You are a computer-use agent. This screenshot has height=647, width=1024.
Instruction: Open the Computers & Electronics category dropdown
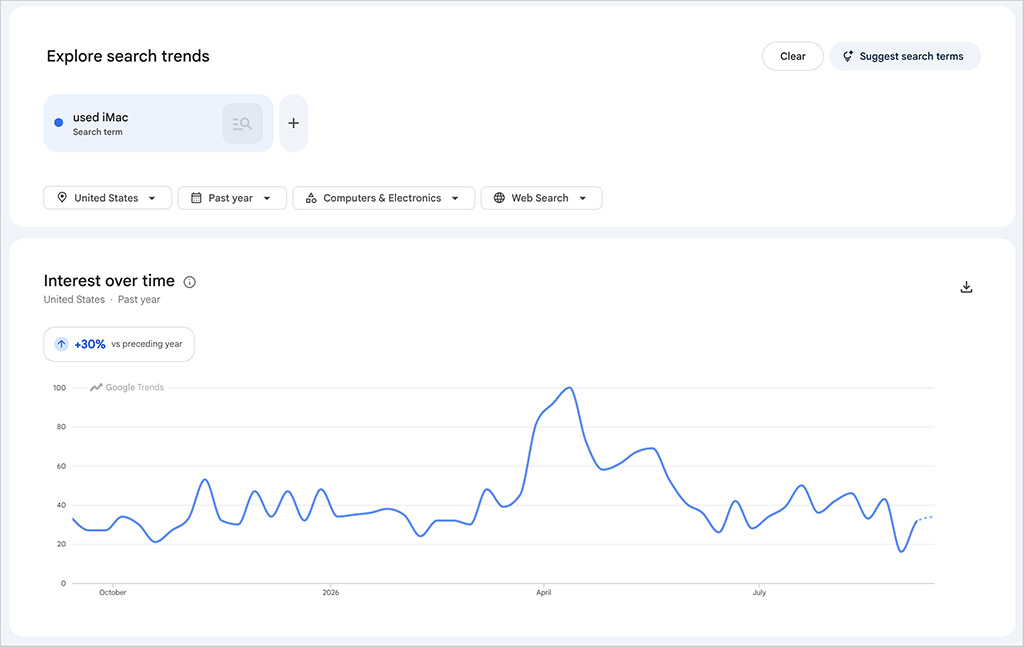click(x=383, y=198)
